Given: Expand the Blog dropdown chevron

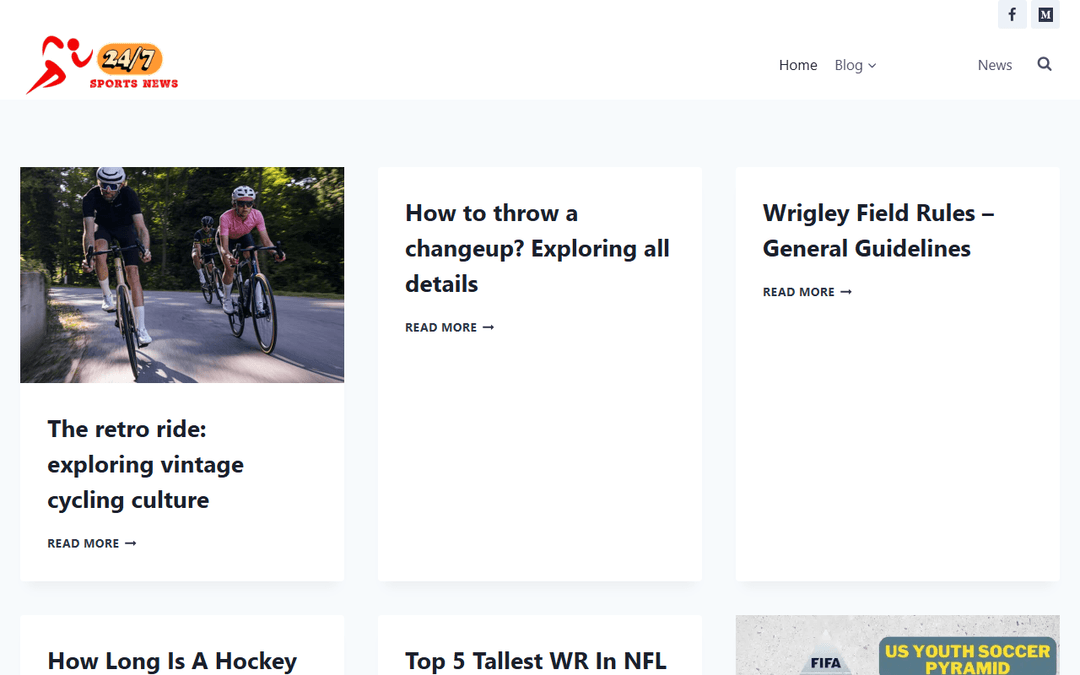Looking at the screenshot, I should click(872, 65).
